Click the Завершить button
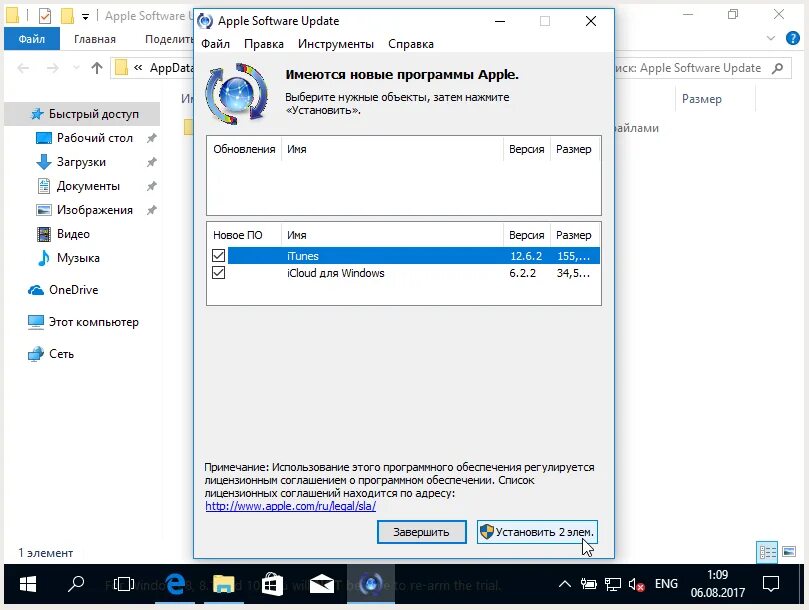 pos(422,532)
